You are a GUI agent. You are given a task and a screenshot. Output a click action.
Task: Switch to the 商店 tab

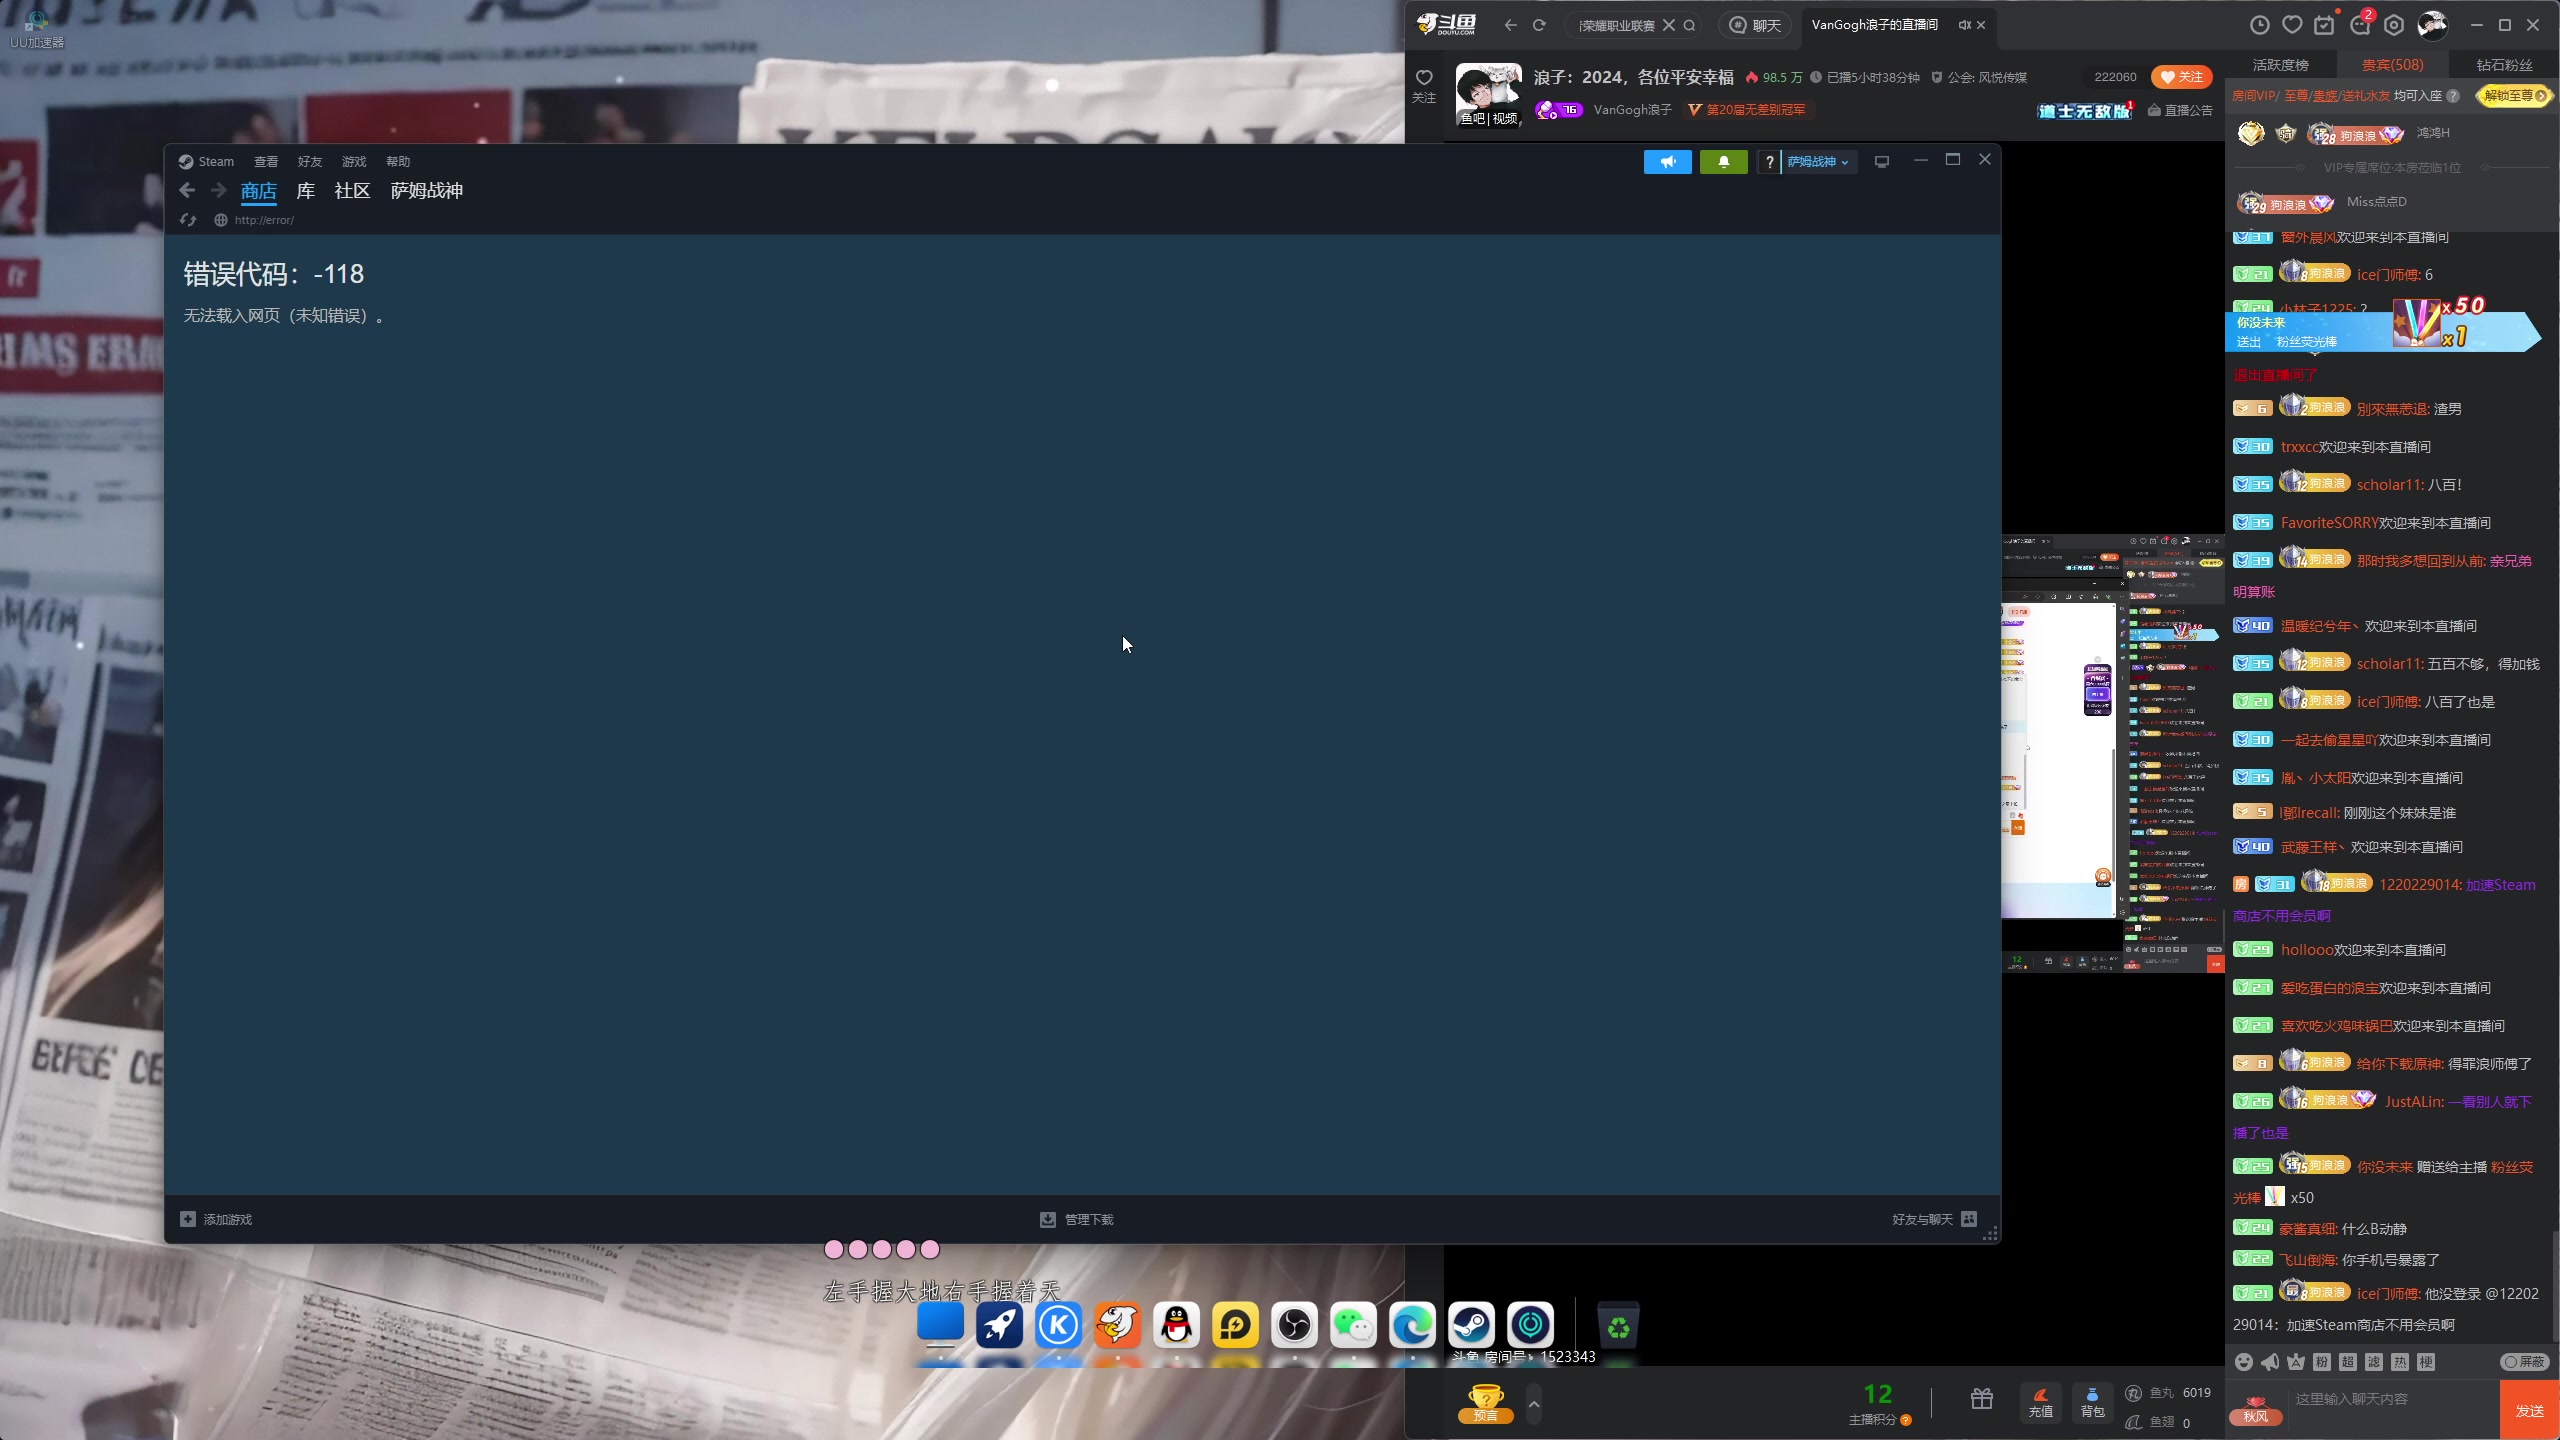click(x=259, y=191)
